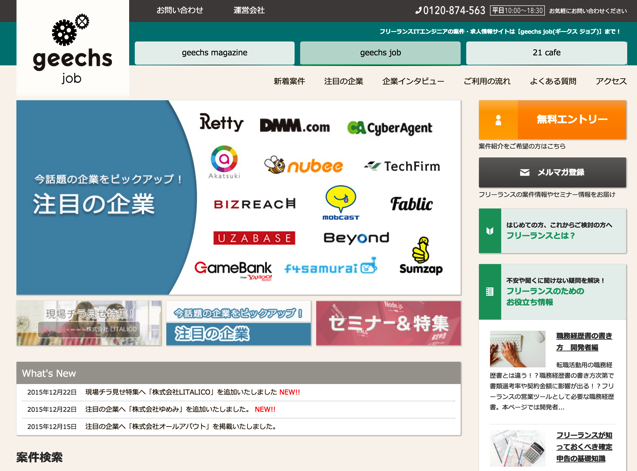Click 運営会社 link in top bar
The width and height of the screenshot is (637, 471).
249,10
